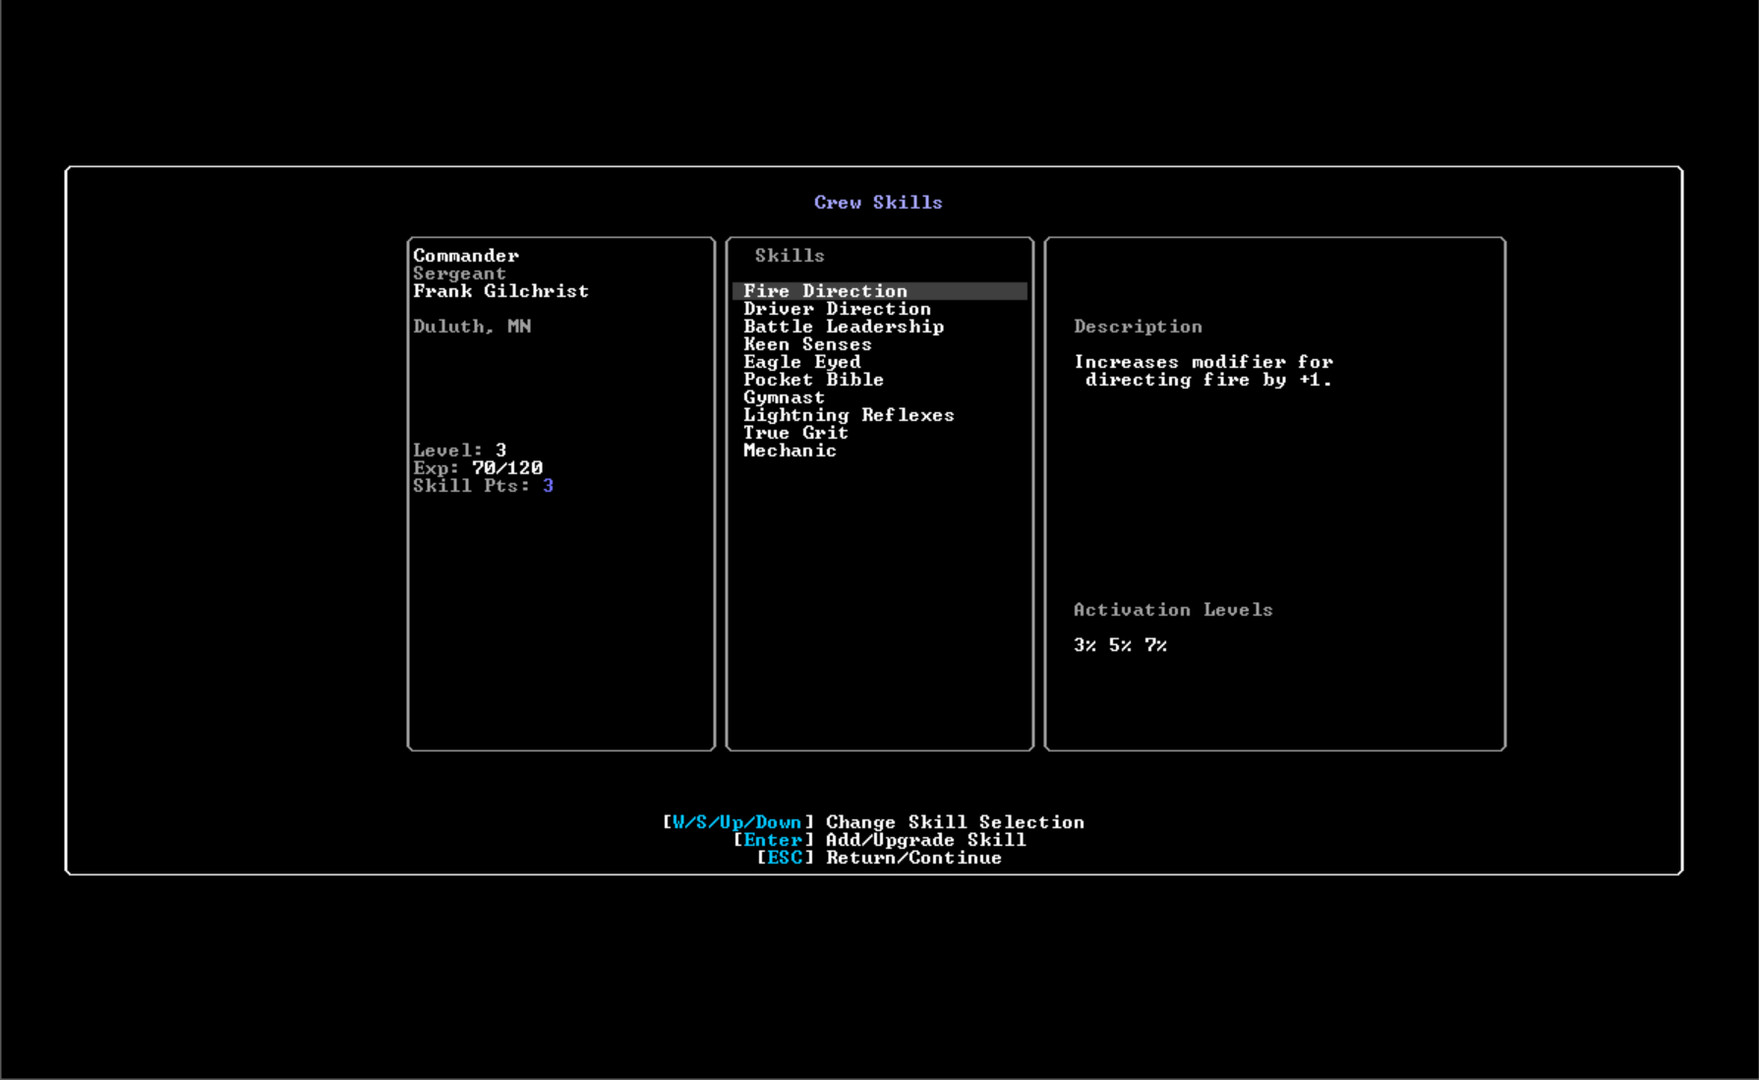This screenshot has height=1080, width=1759.
Task: Click the Description heading
Action: [1138, 327]
